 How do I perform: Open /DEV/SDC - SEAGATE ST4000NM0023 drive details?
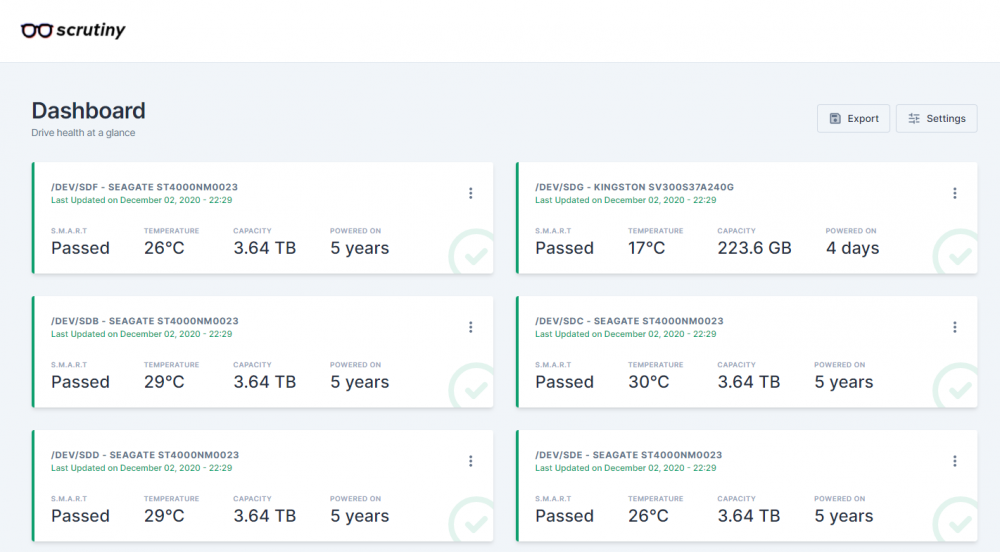[629, 321]
